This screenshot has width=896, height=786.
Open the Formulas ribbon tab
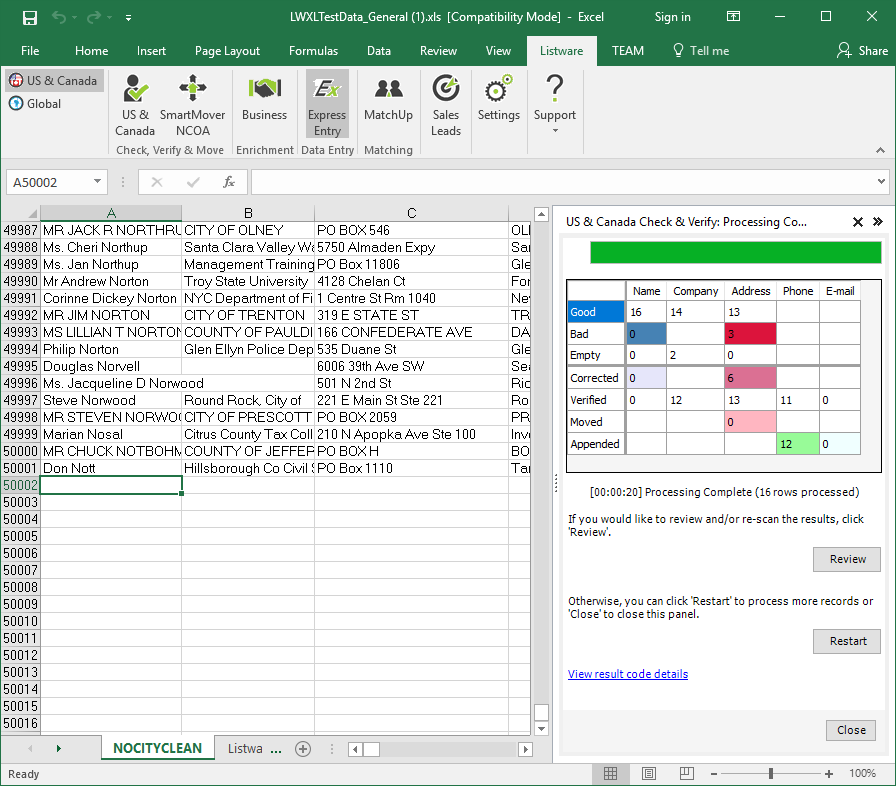[x=313, y=51]
